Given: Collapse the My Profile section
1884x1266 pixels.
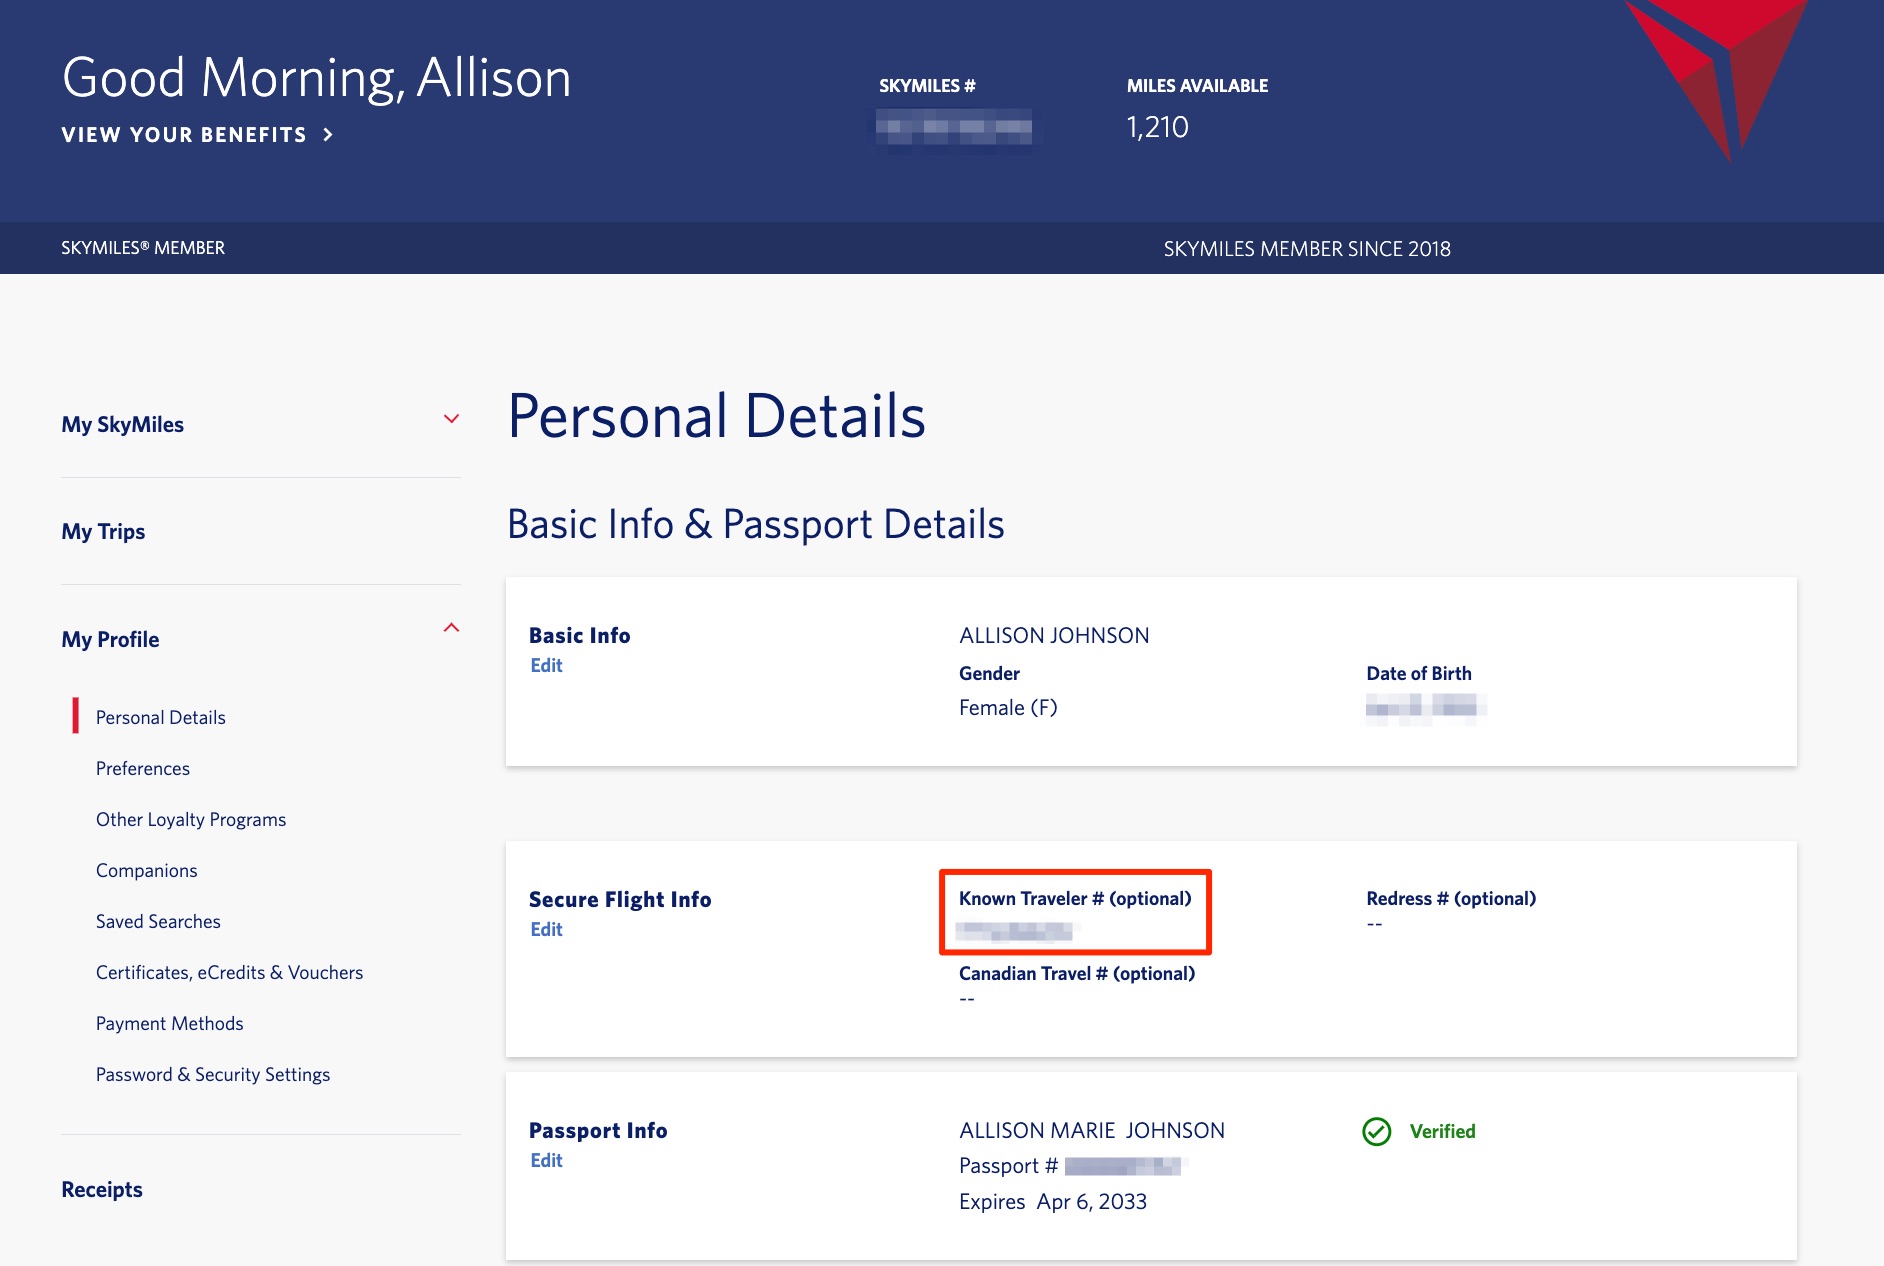Looking at the screenshot, I should [x=452, y=628].
